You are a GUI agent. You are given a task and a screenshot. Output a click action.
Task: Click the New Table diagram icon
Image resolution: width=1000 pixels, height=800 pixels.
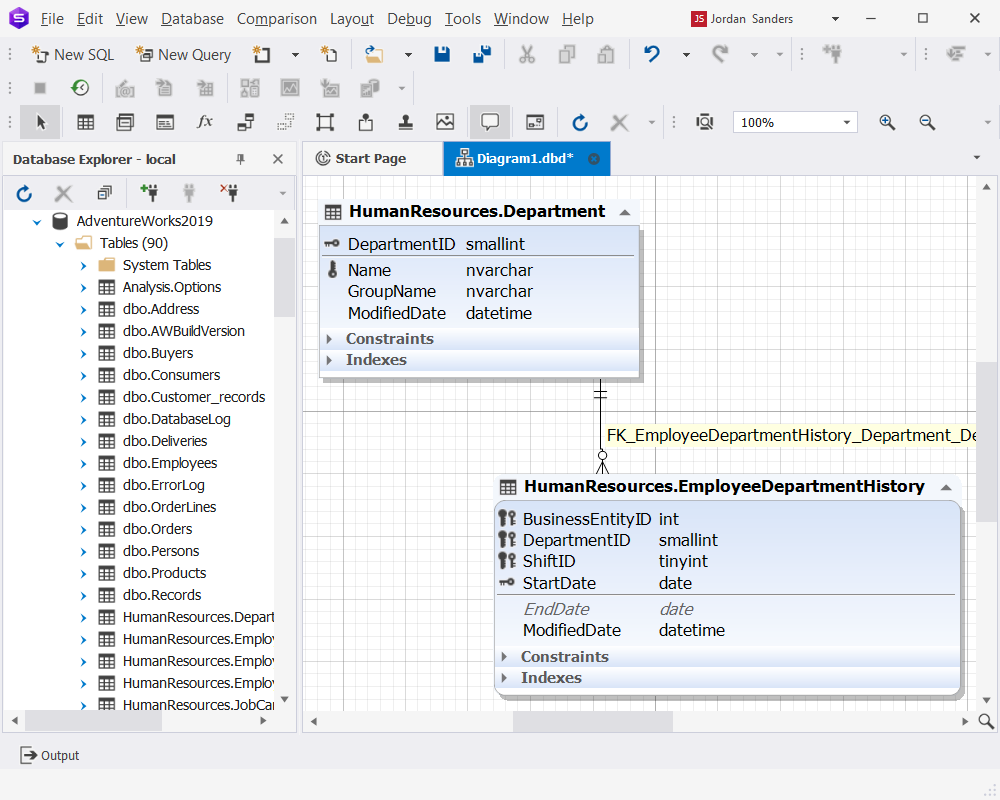click(x=85, y=122)
